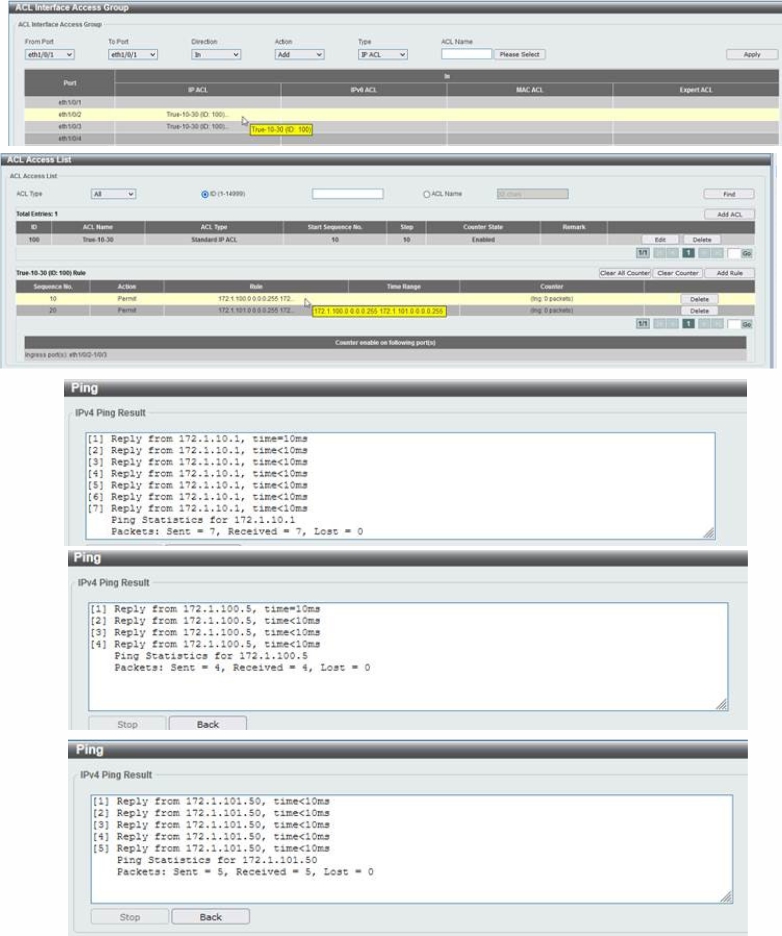Viewport: 782px width, 936px height.
Task: Click Ping Statistics for 172.1.101.50 line
Action: click(x=217, y=860)
